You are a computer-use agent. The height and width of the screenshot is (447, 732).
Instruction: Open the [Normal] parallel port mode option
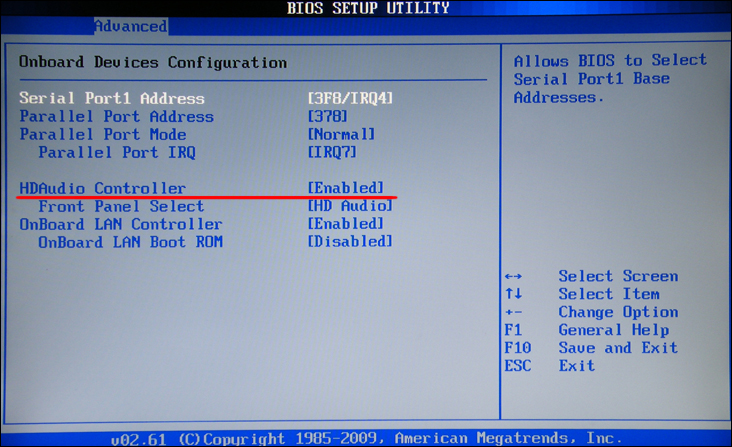(341, 134)
